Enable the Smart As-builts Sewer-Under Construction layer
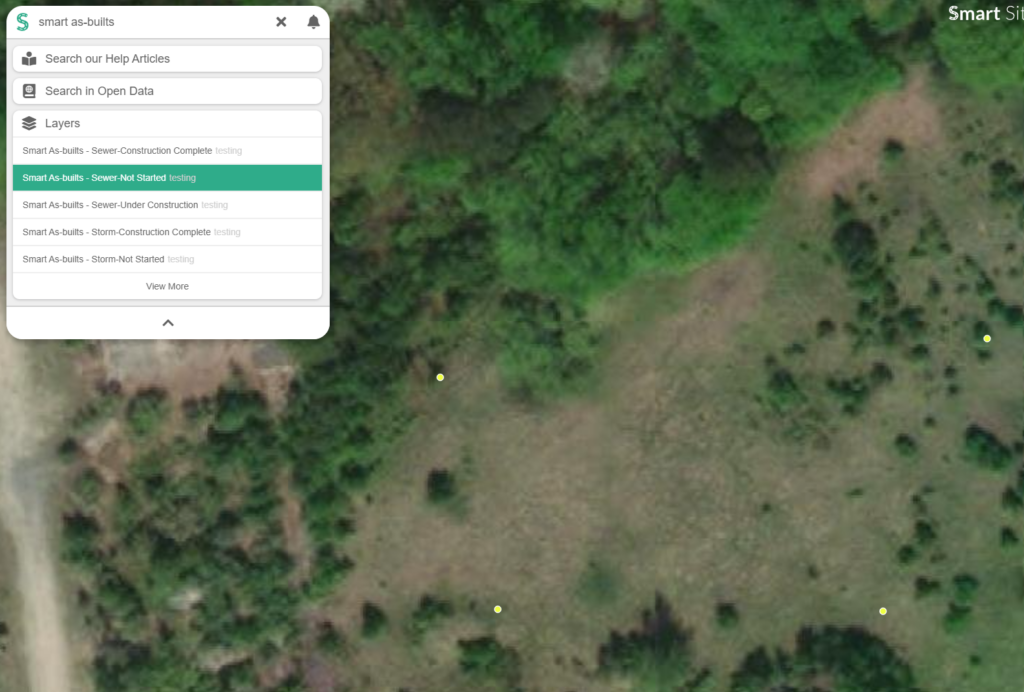 [x=167, y=204]
